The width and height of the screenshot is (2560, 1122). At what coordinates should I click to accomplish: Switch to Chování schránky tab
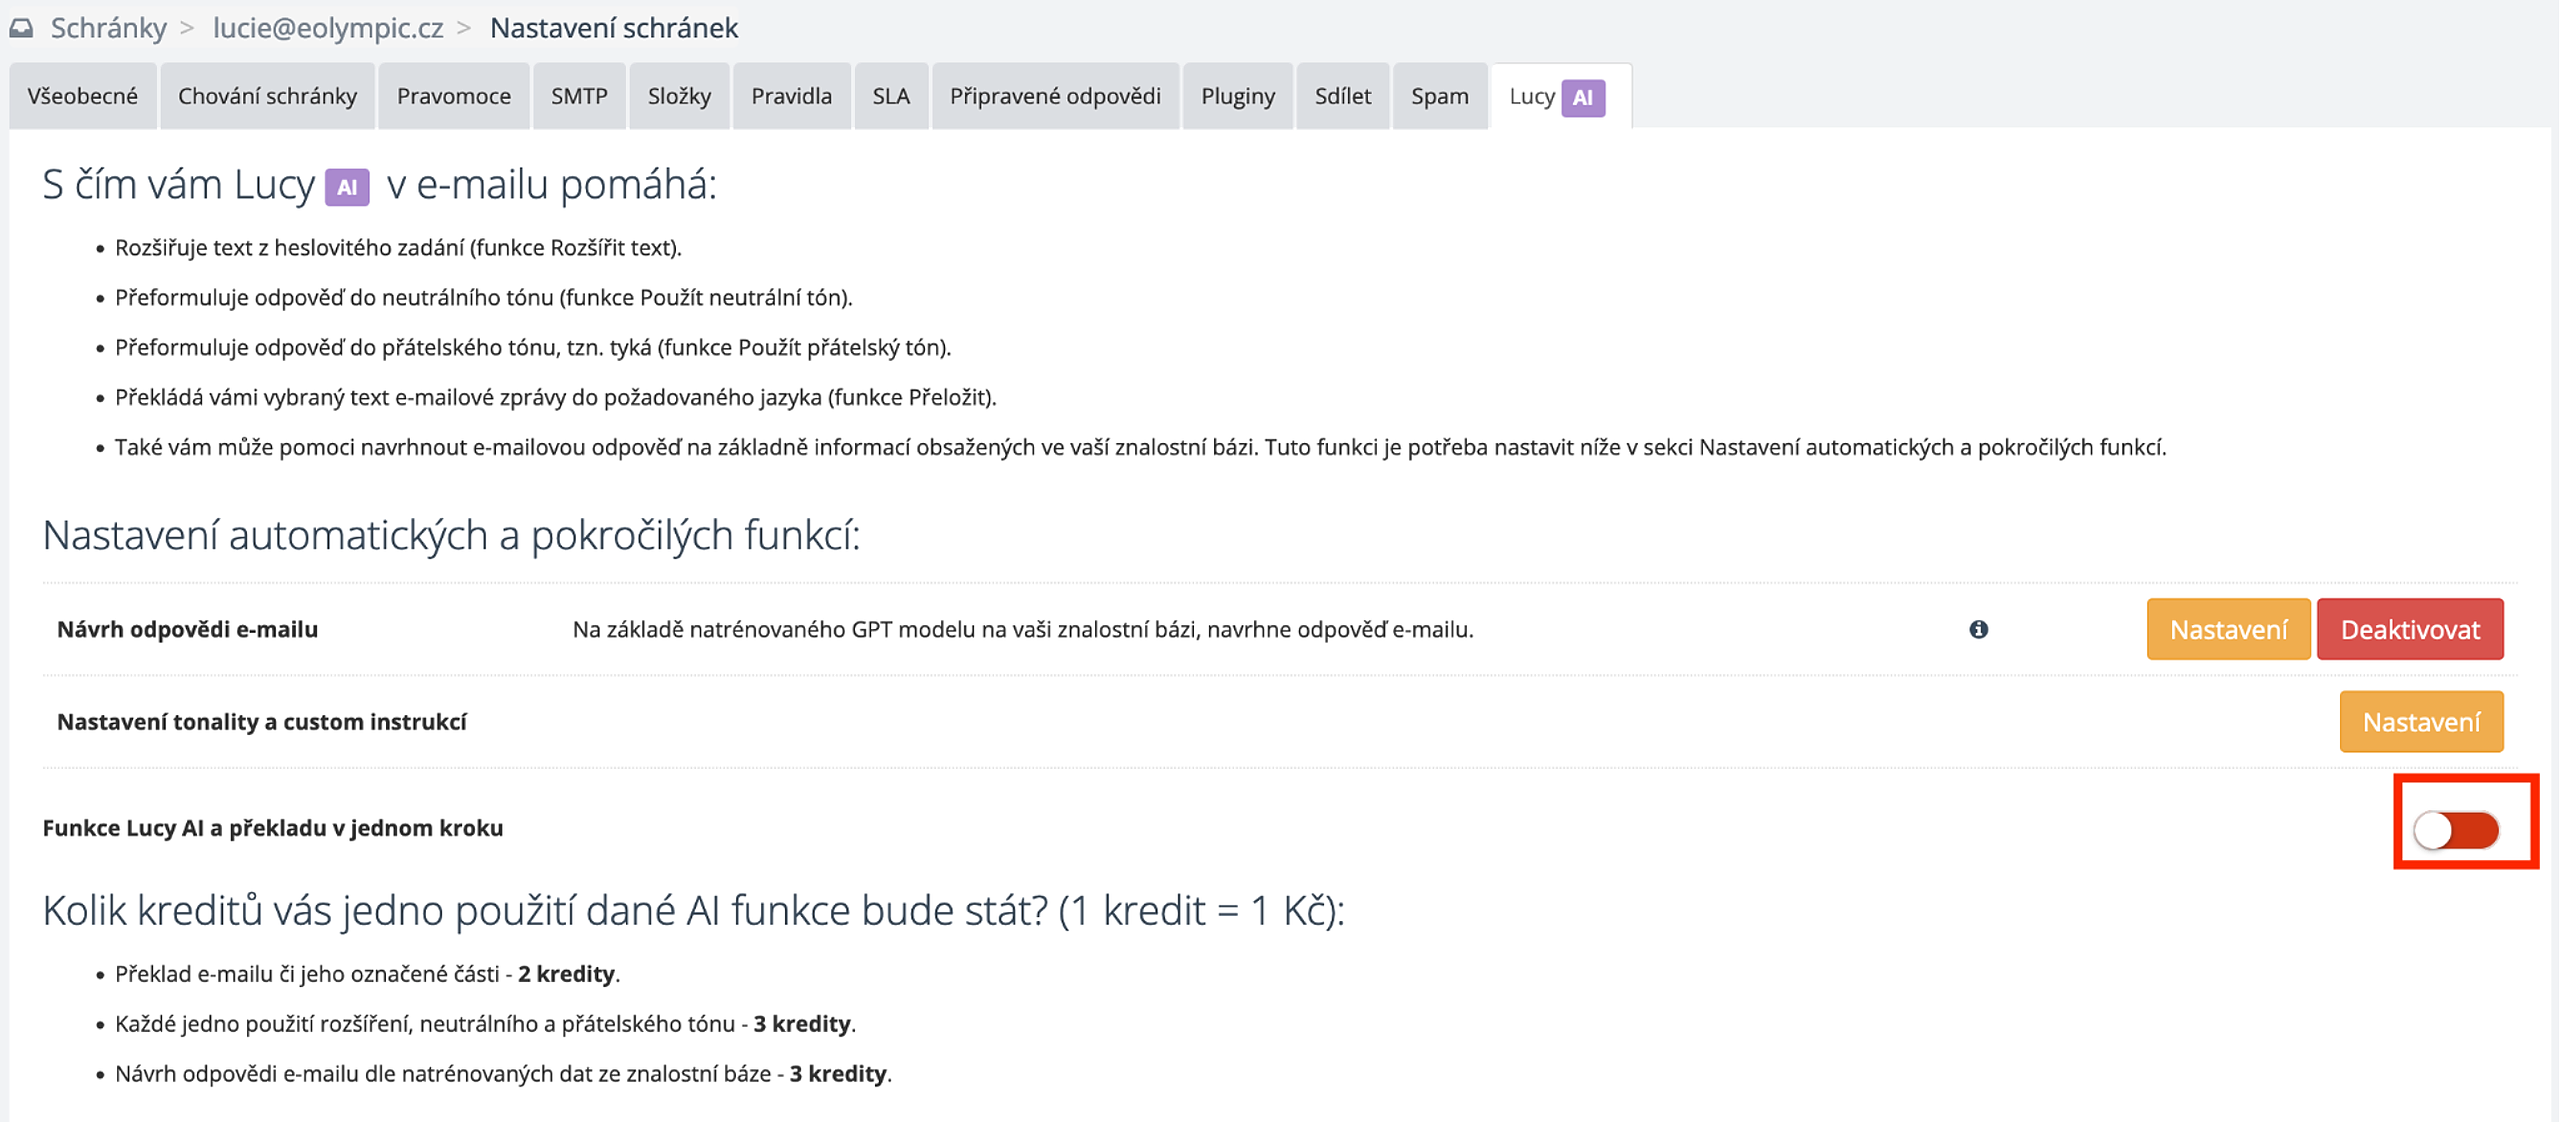[267, 96]
